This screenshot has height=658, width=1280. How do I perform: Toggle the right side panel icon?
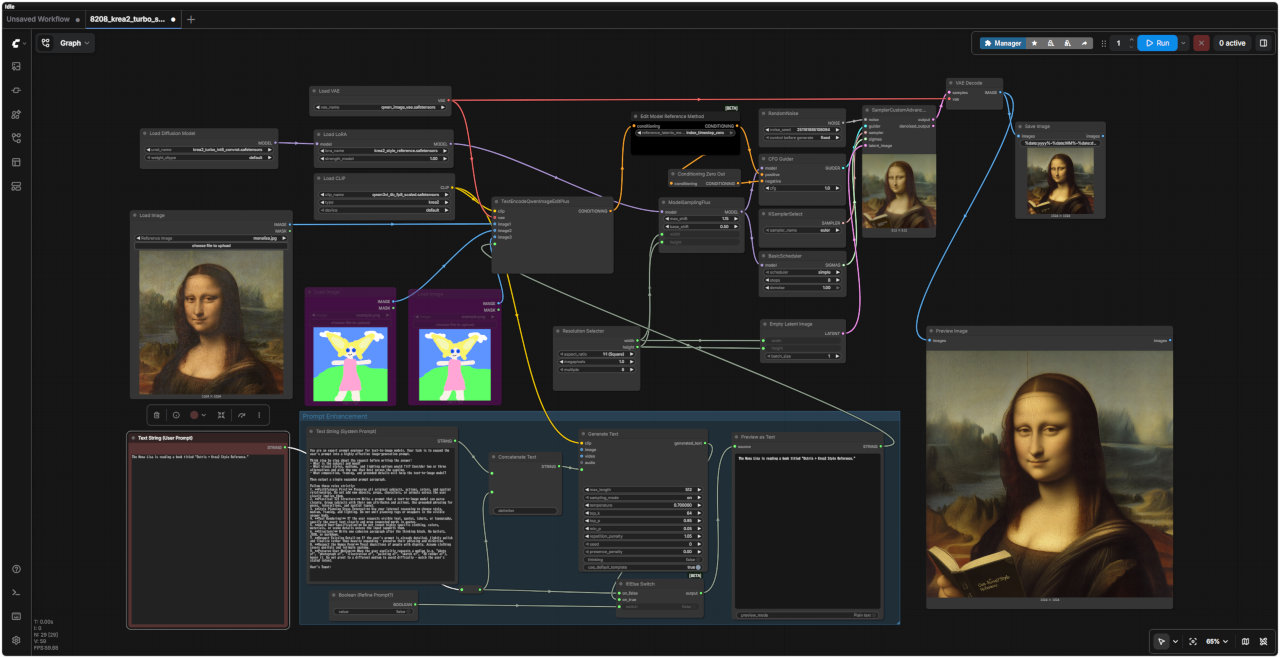tap(1263, 43)
